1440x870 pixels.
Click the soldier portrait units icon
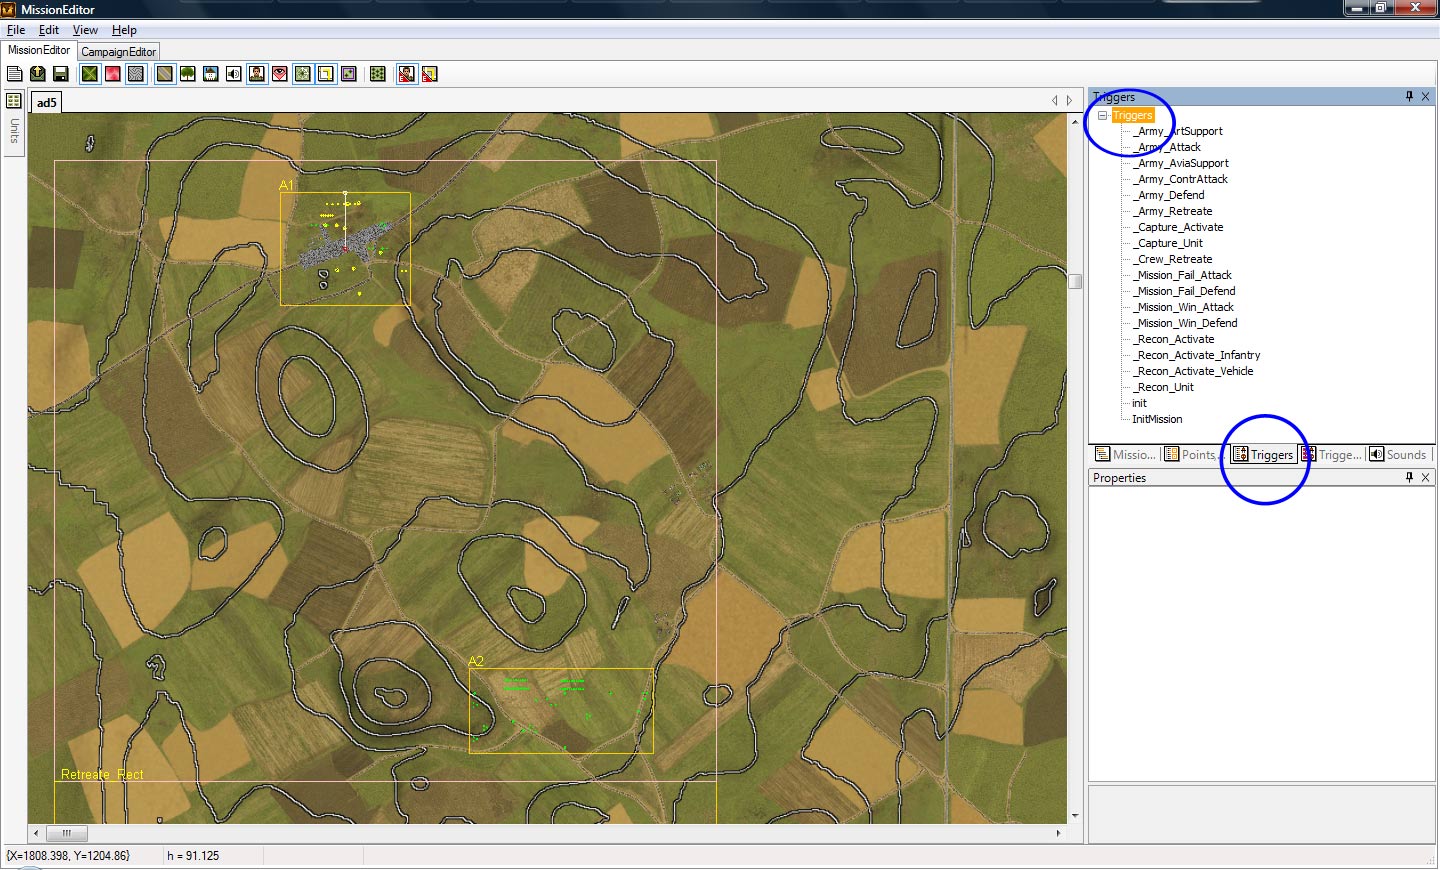pyautogui.click(x=257, y=74)
